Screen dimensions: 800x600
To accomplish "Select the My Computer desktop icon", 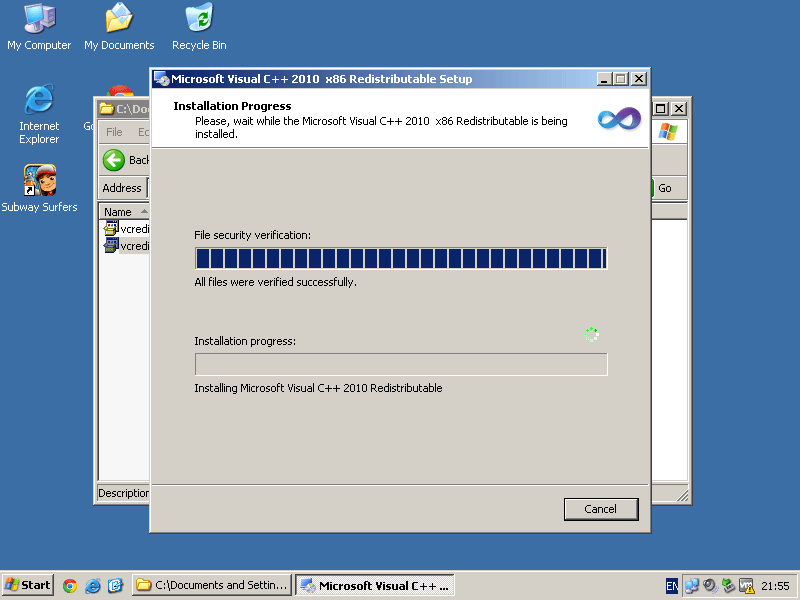I will pos(39,27).
